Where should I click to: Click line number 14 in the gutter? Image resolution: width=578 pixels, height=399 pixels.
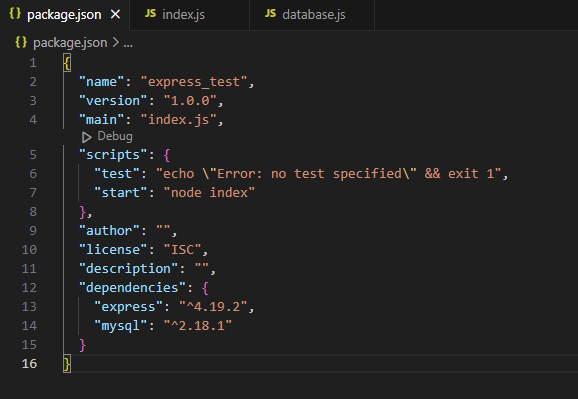29,326
